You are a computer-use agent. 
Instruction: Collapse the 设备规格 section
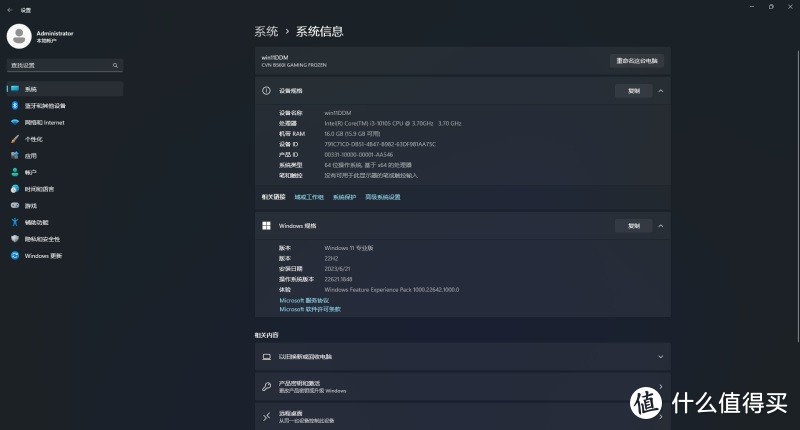[661, 90]
